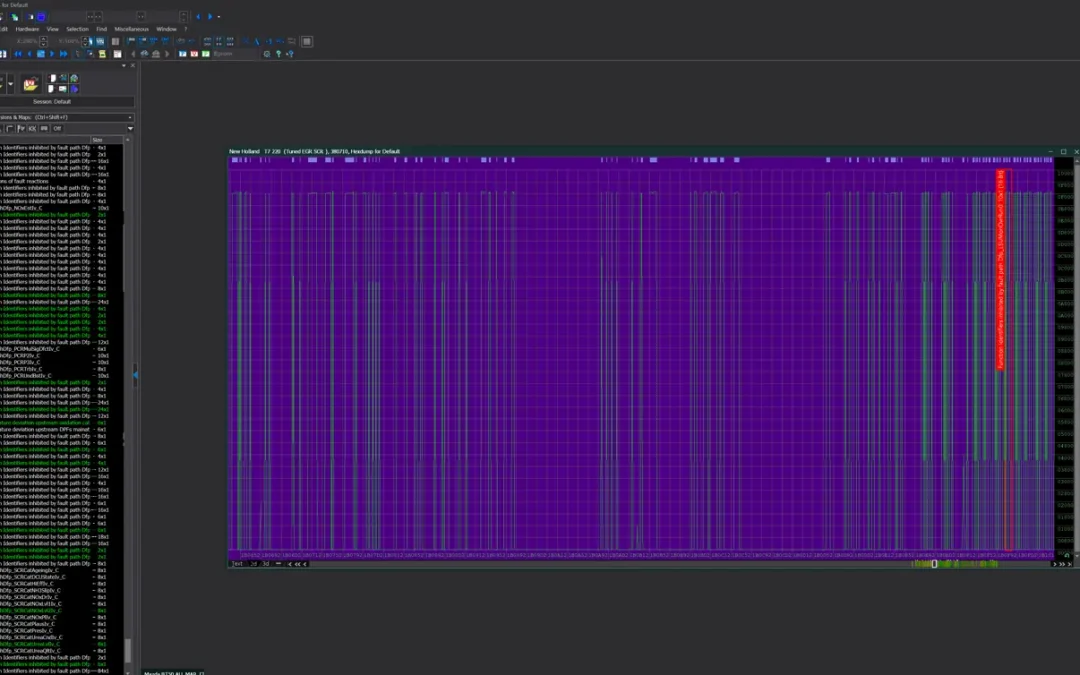Click the red square toolbar icon
The height and width of the screenshot is (675, 1080).
click(194, 54)
